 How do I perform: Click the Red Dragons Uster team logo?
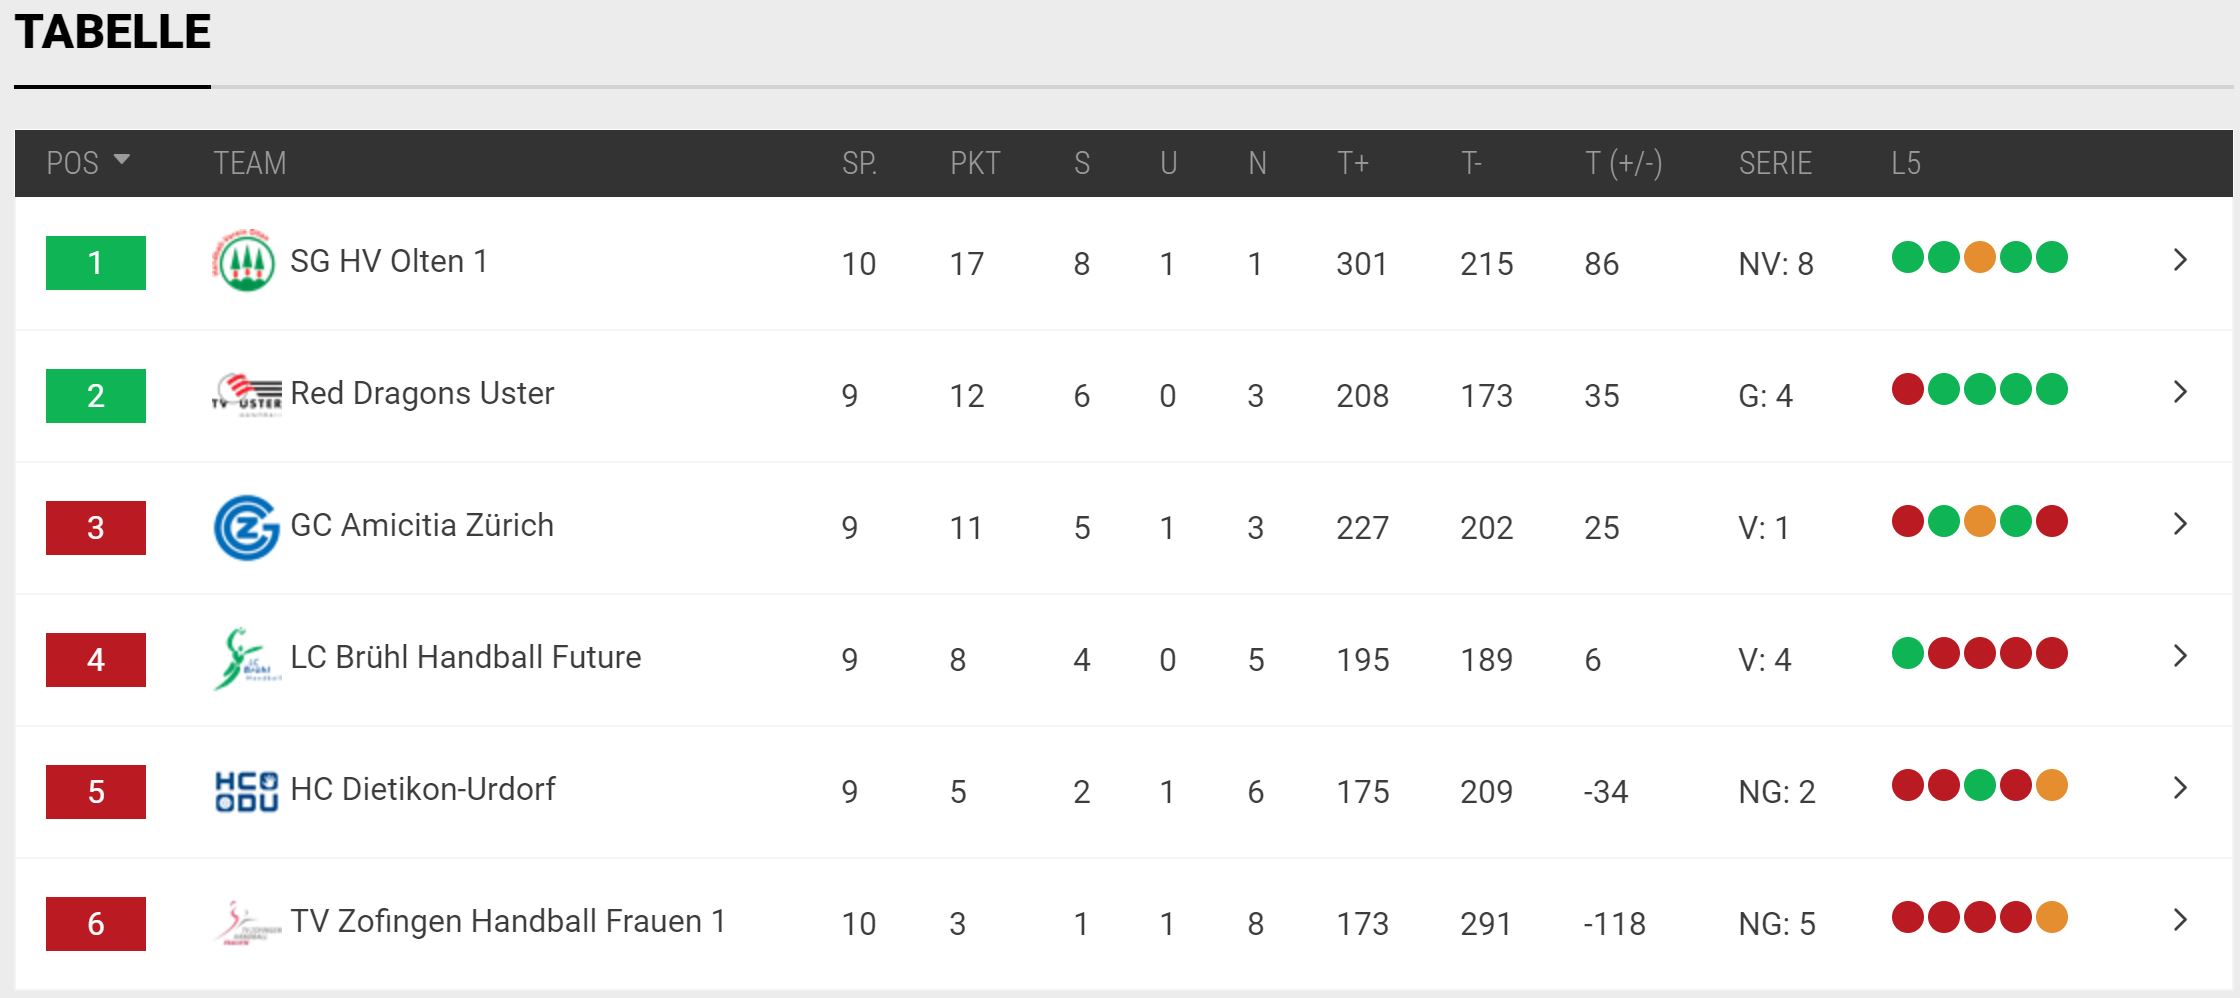tap(246, 394)
